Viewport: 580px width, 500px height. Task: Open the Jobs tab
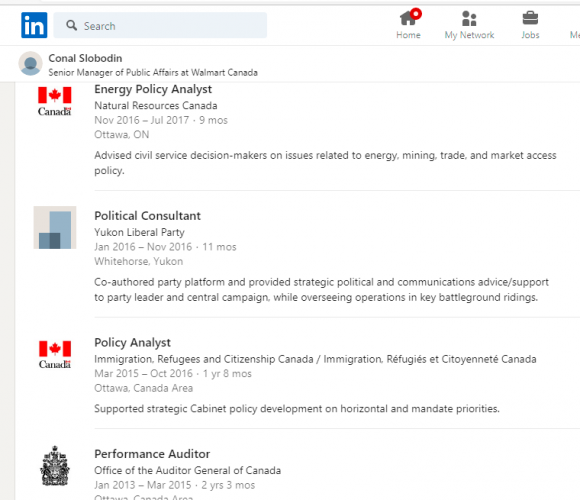(x=530, y=25)
